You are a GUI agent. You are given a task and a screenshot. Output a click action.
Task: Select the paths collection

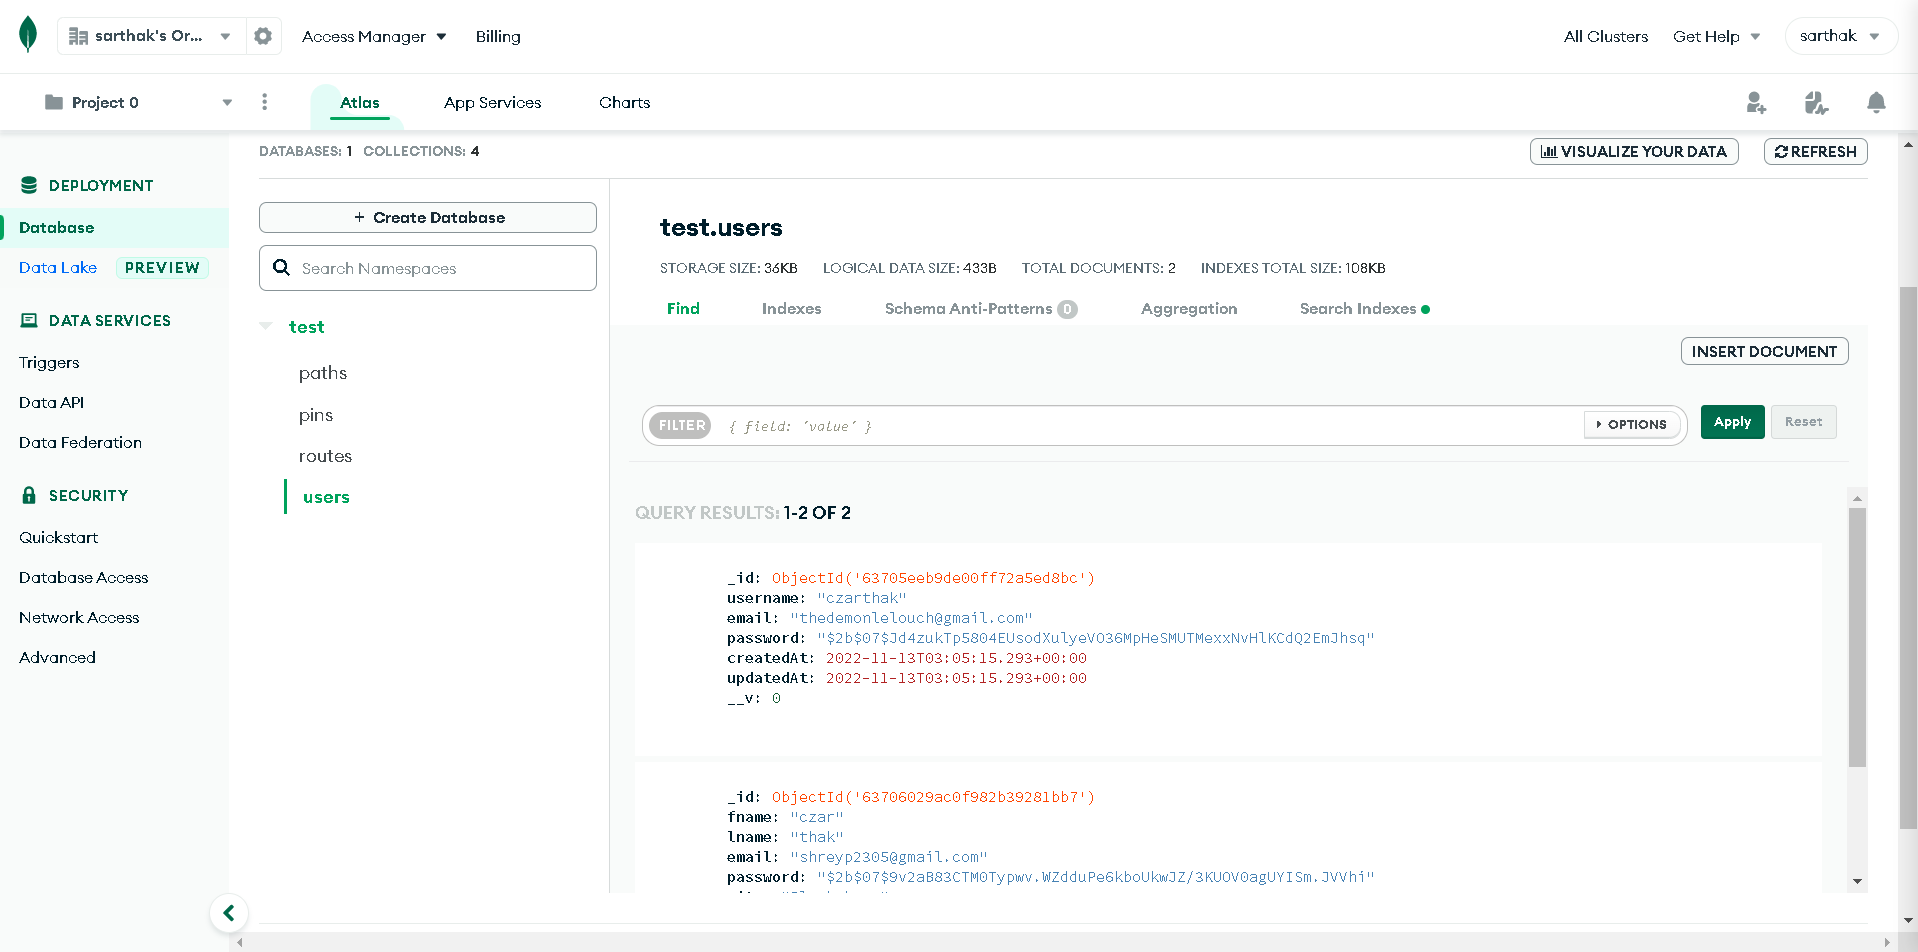tap(323, 373)
